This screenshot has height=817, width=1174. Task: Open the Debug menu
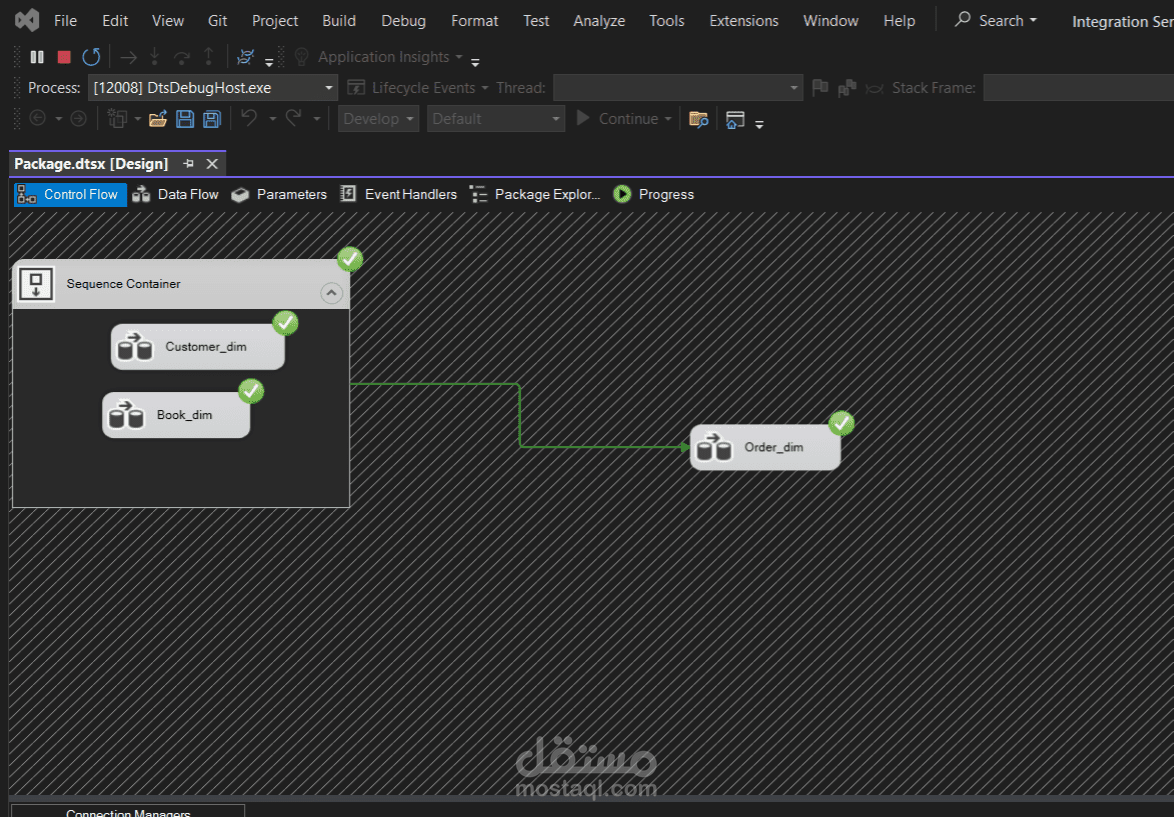pyautogui.click(x=404, y=21)
